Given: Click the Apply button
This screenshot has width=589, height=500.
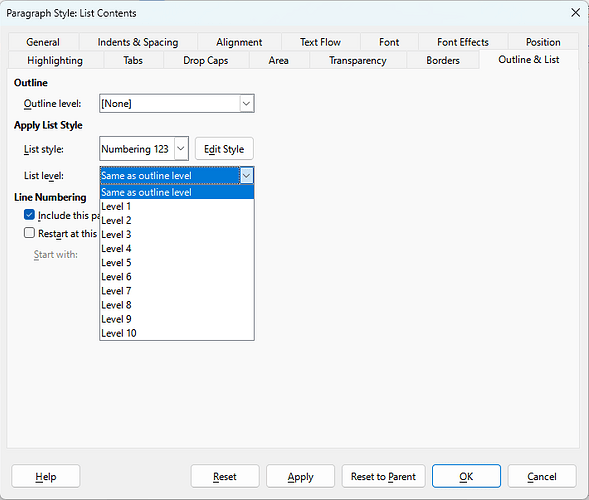Looking at the screenshot, I should coord(301,476).
